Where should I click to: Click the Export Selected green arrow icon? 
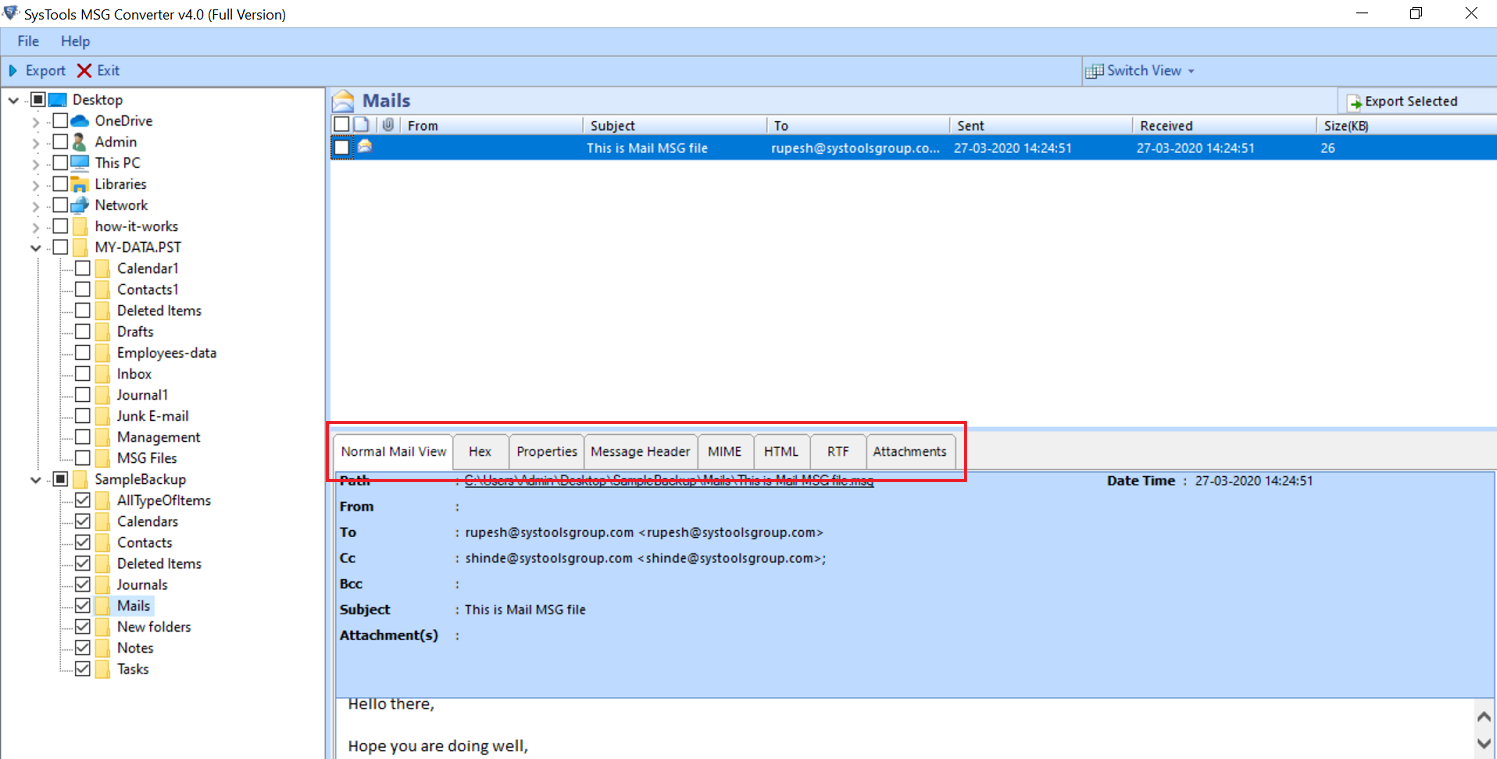coord(1354,102)
